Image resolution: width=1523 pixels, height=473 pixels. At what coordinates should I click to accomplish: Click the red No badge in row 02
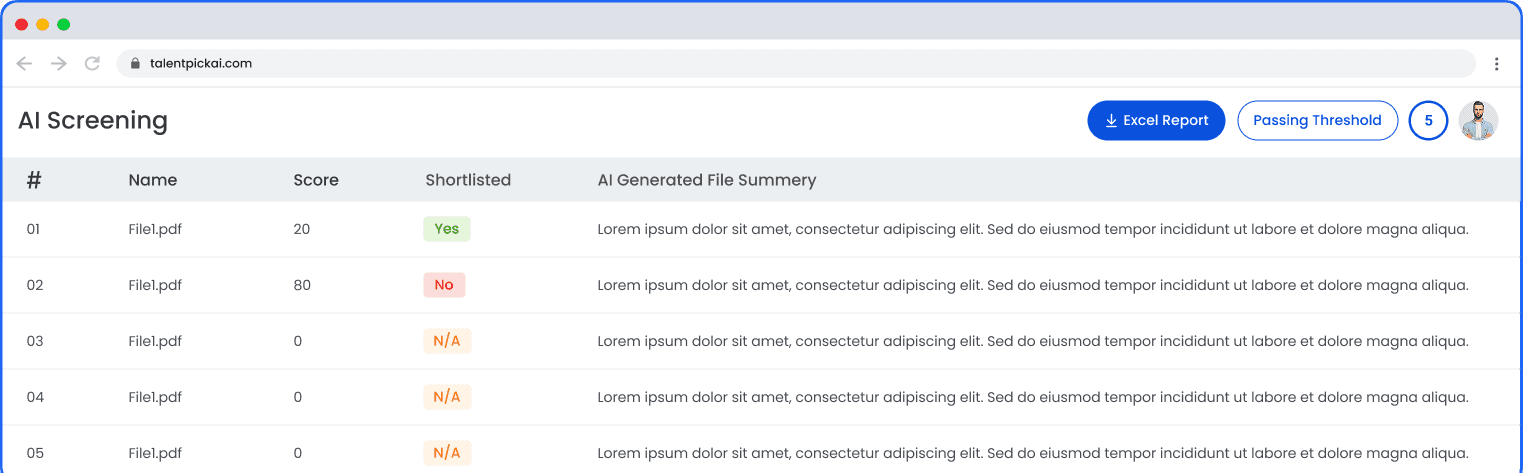(x=444, y=285)
